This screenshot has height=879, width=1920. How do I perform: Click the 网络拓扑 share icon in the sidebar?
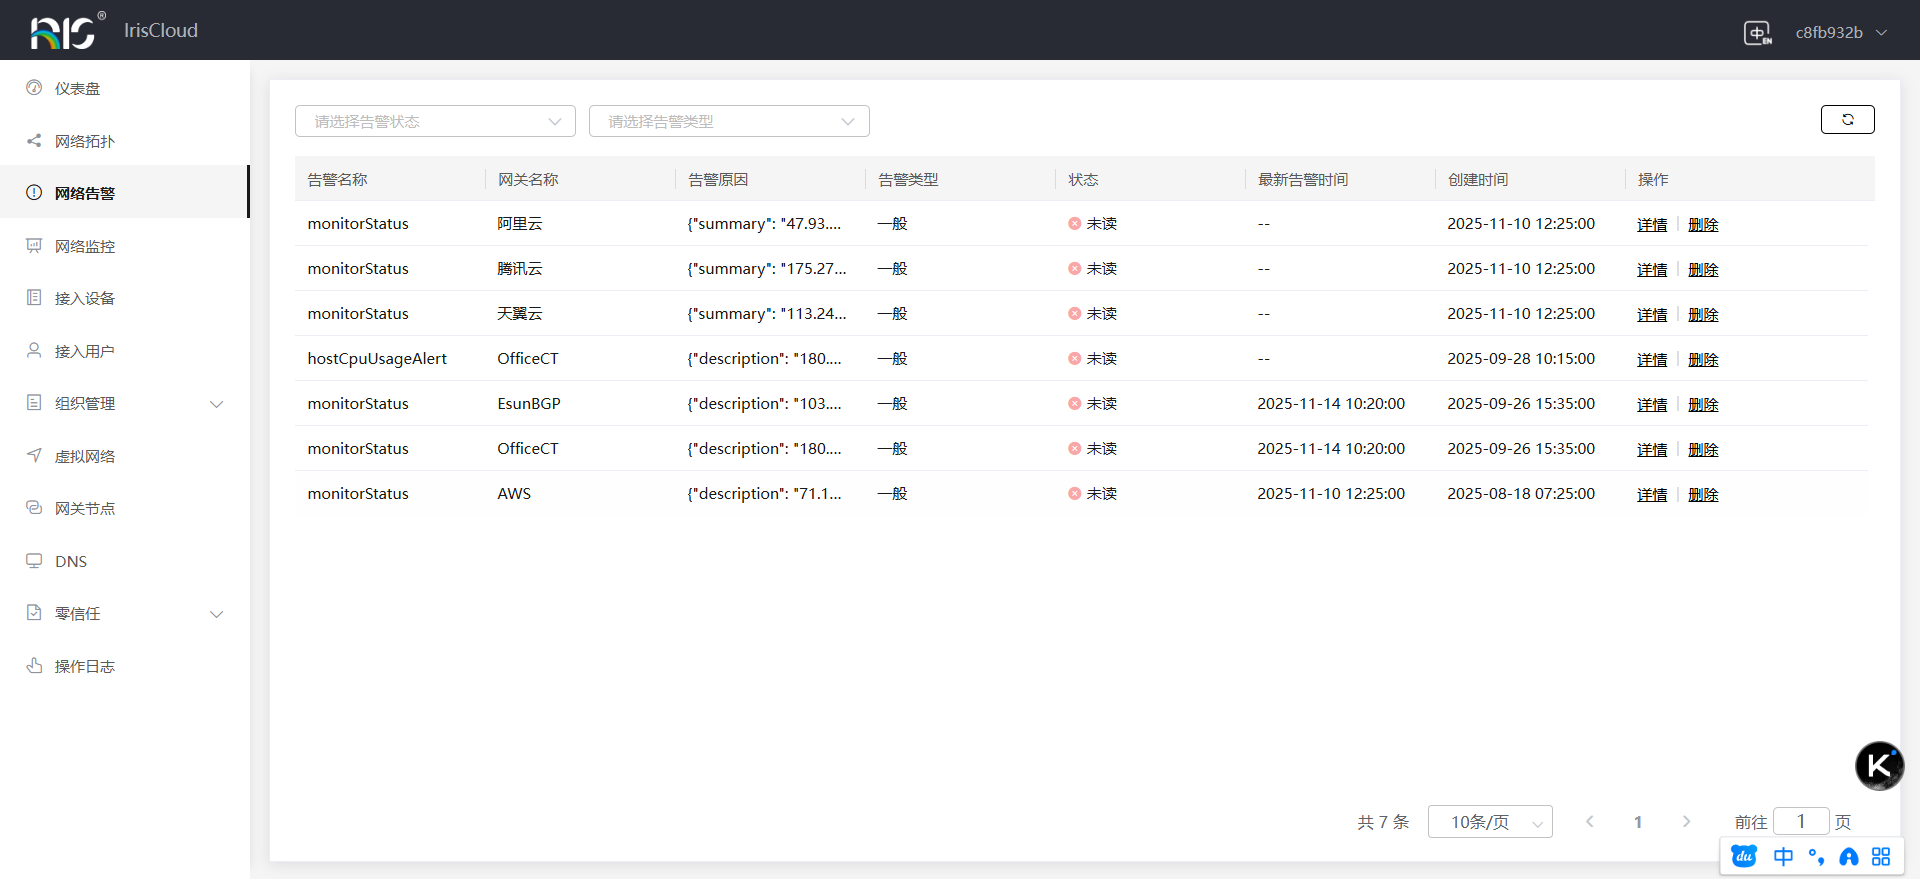pyautogui.click(x=34, y=141)
